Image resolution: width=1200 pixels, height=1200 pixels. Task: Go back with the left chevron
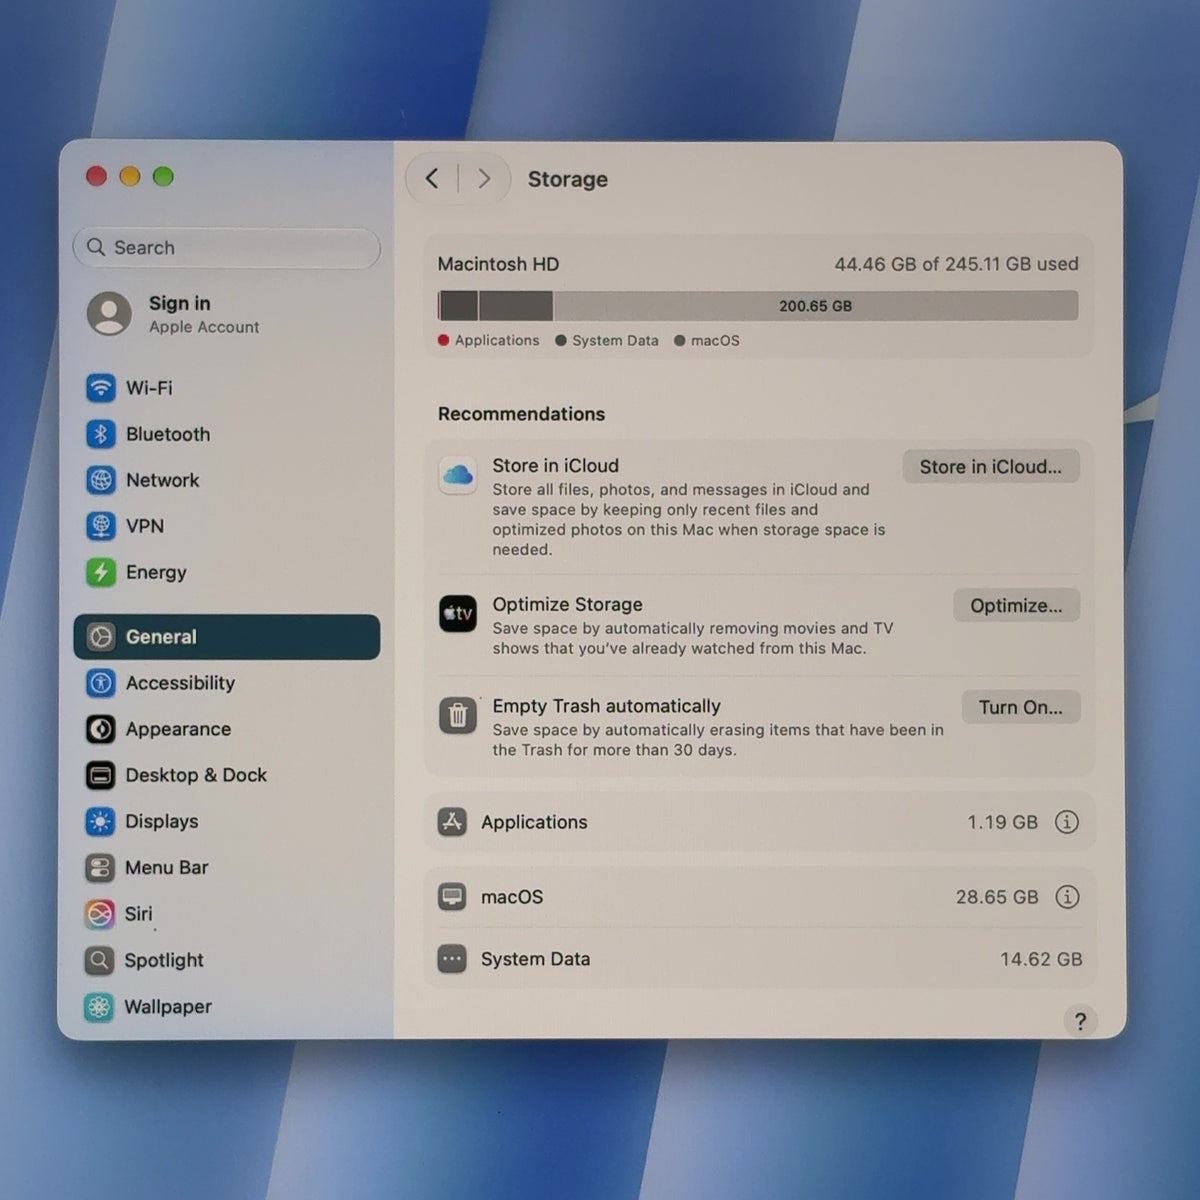(432, 179)
